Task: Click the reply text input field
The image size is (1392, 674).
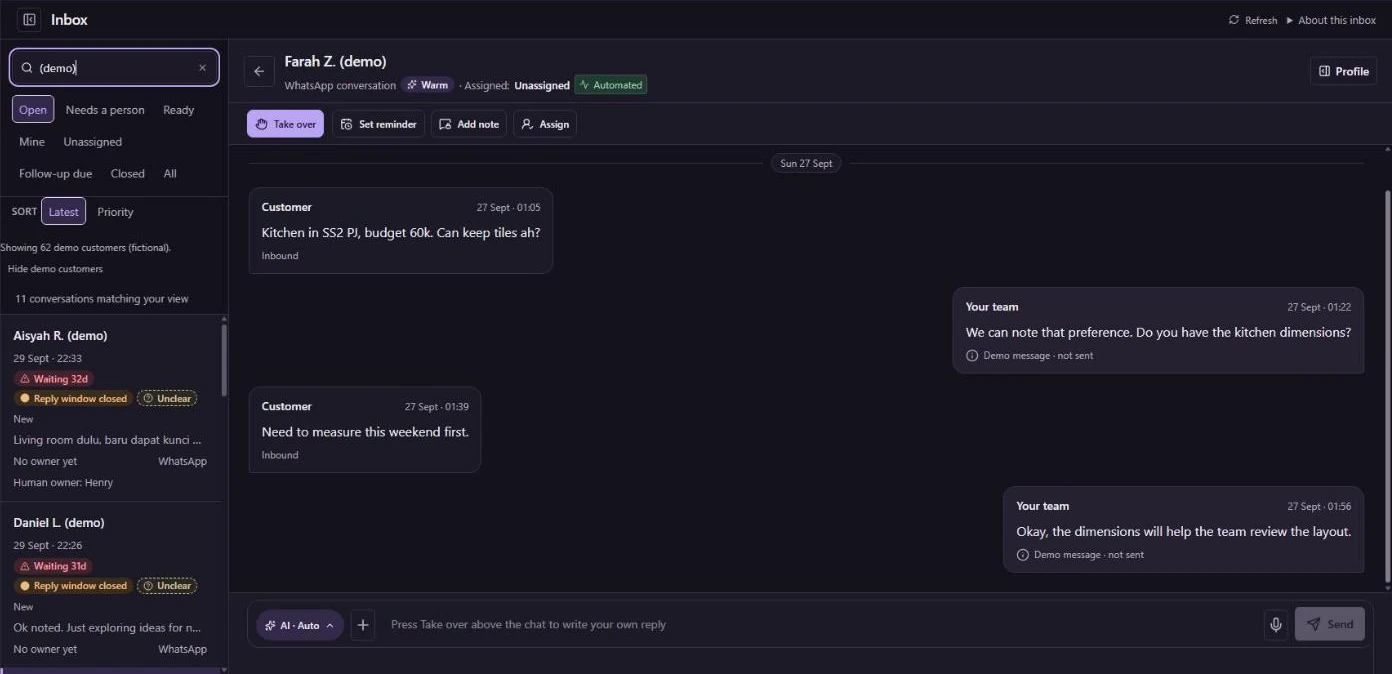Action: 820,625
